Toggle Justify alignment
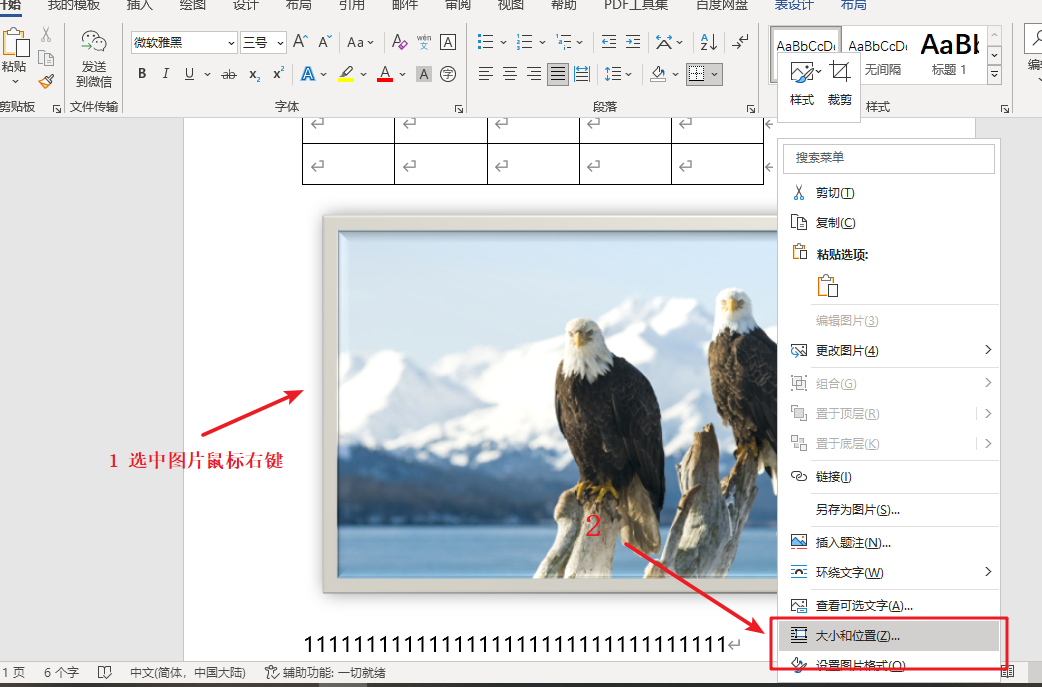 [558, 74]
